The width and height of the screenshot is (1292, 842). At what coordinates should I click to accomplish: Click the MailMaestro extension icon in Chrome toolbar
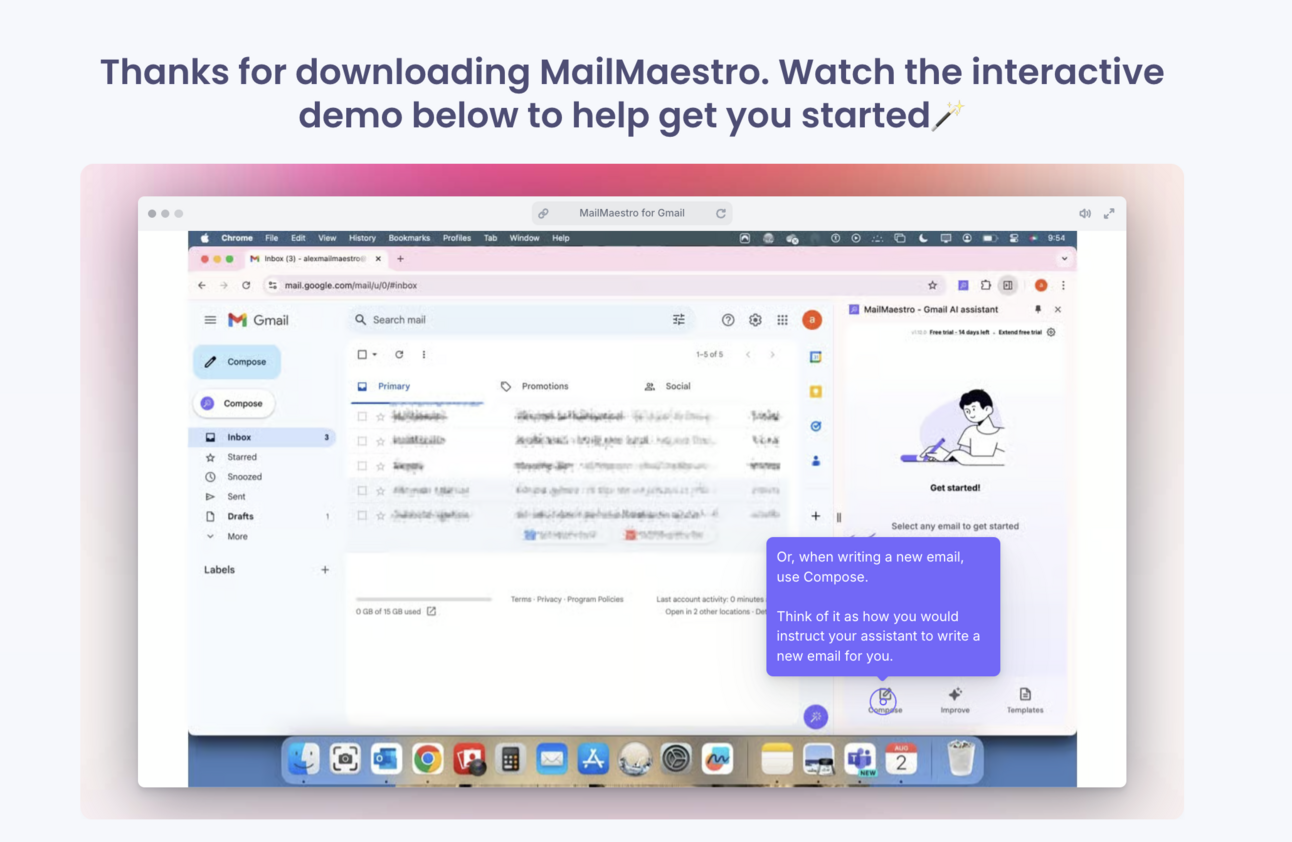pyautogui.click(x=963, y=285)
